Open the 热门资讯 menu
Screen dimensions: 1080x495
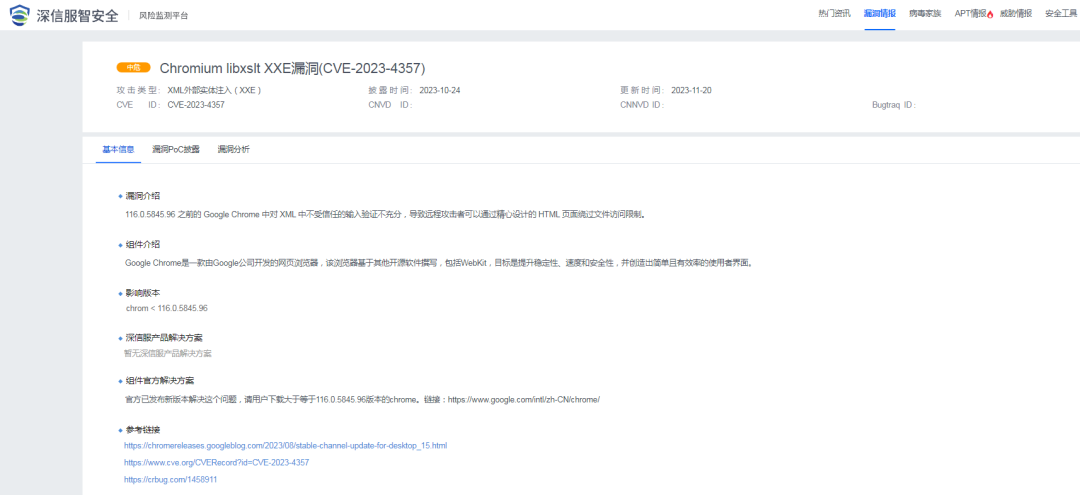click(834, 14)
